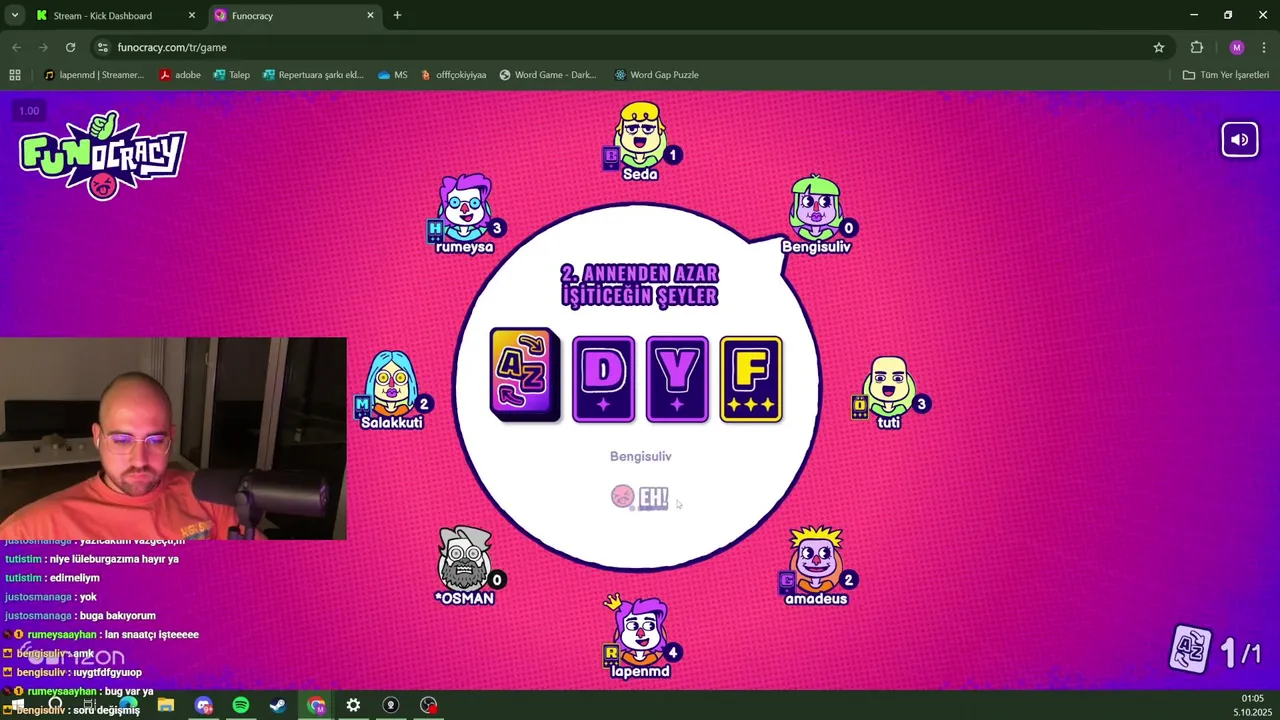Open the Extensions puzzle menu

click(1197, 47)
